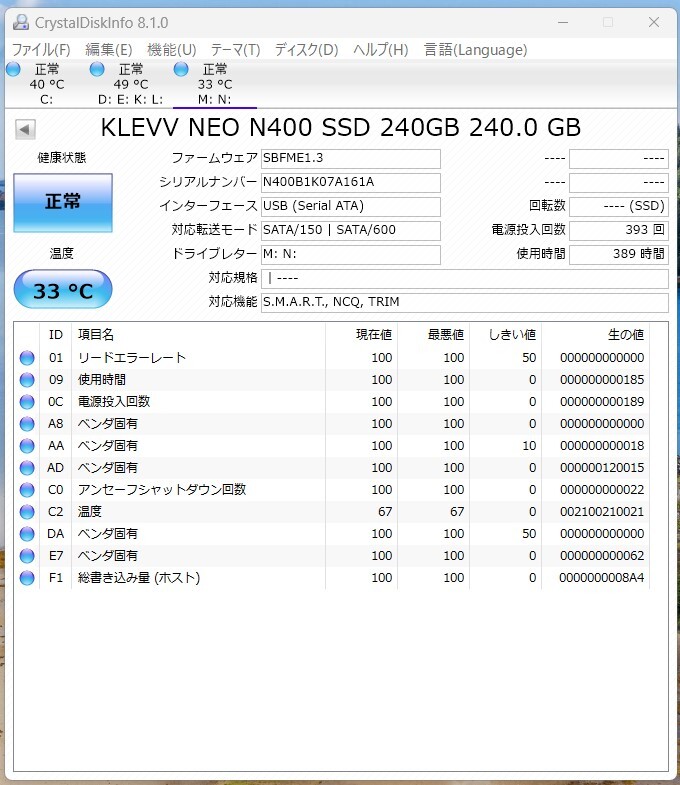Select the M: N: drive tab
This screenshot has height=785, width=680.
[x=215, y=84]
